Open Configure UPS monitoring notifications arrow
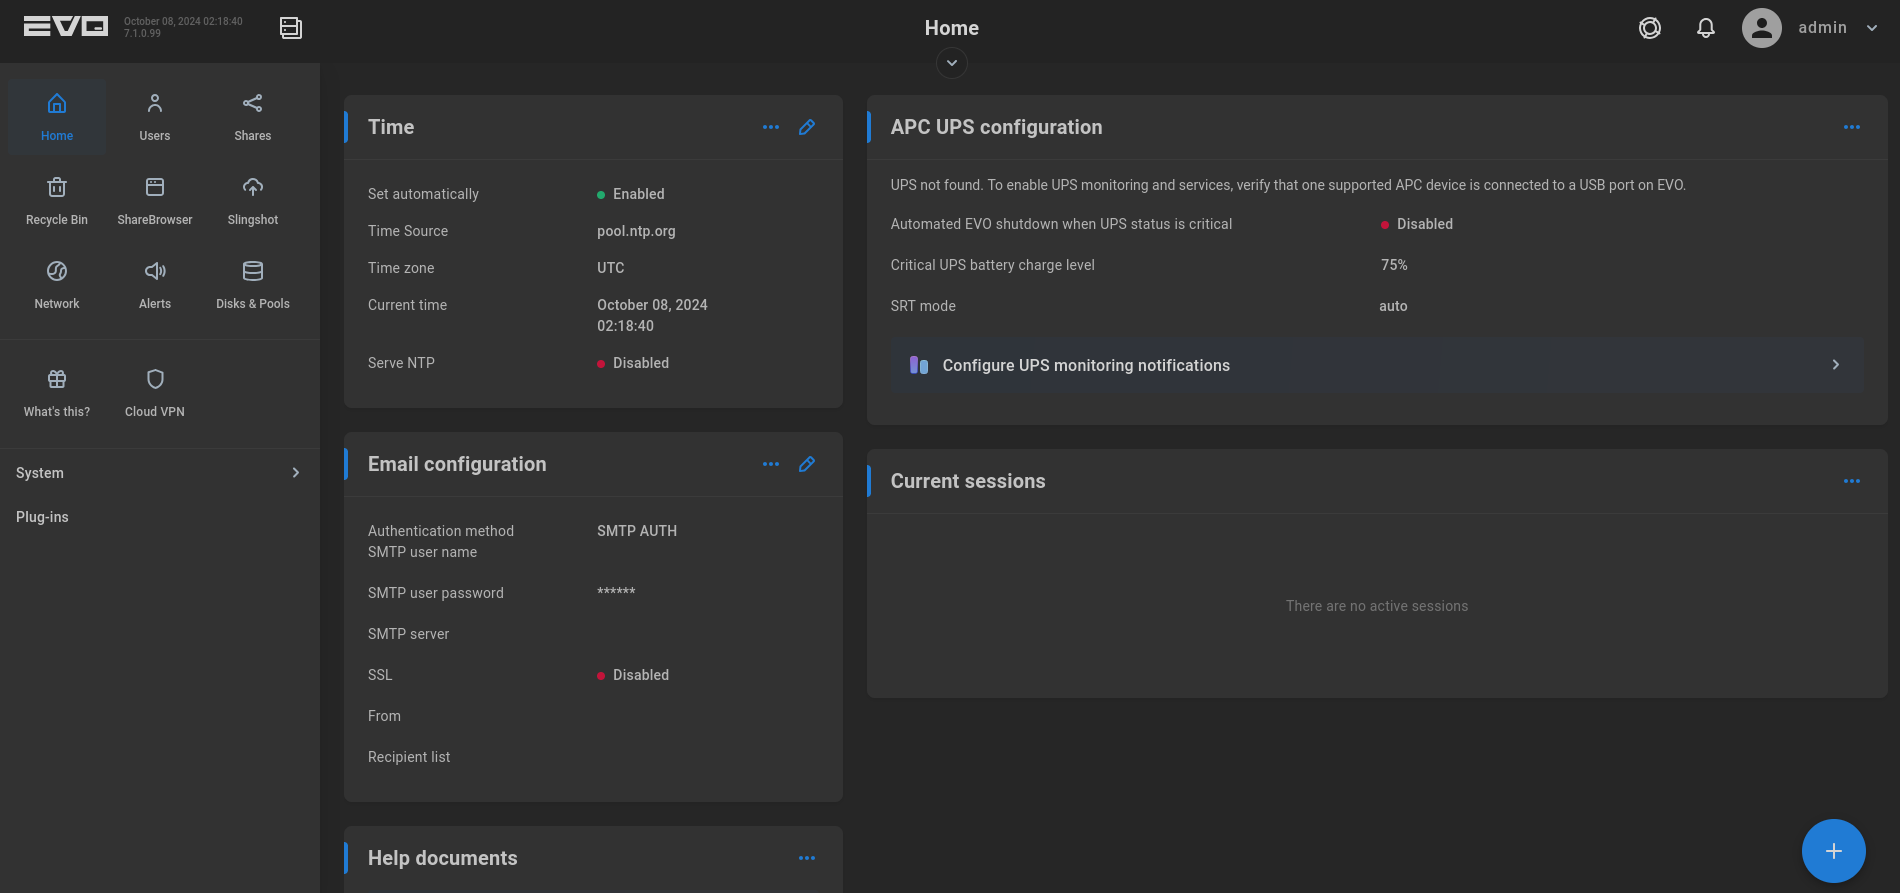This screenshot has height=893, width=1900. 1836,365
